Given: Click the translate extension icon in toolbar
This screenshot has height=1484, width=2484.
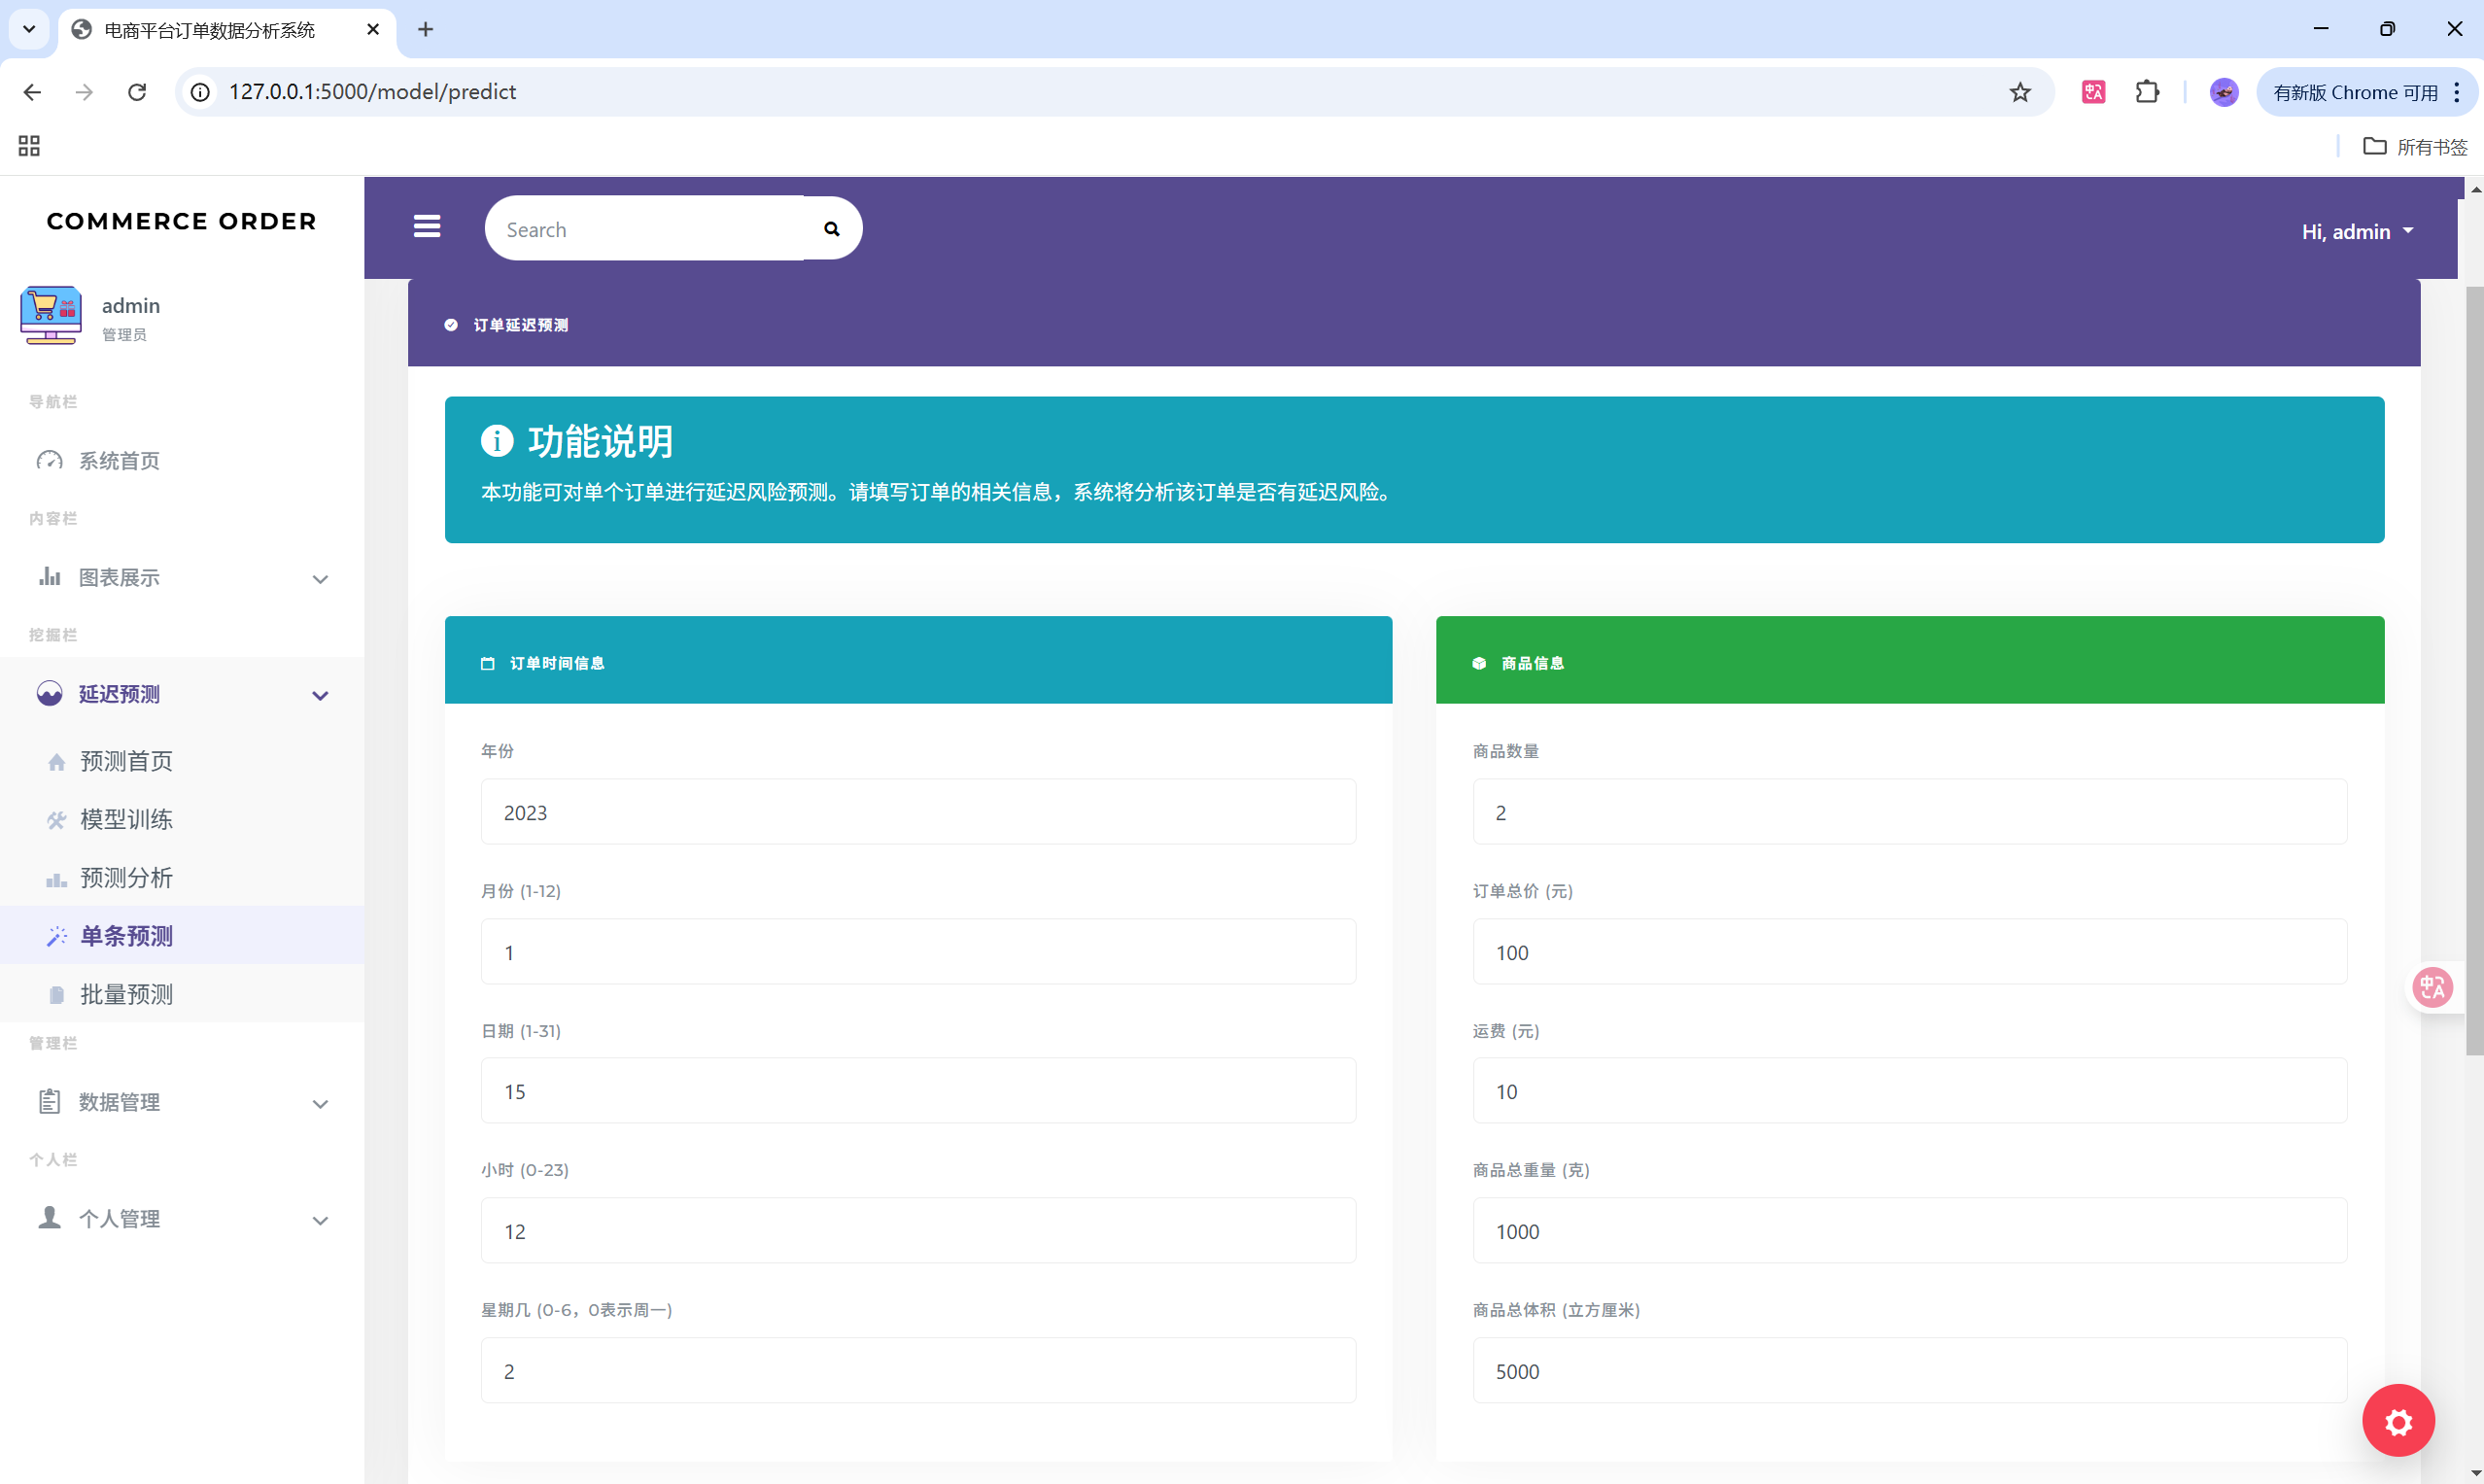Looking at the screenshot, I should coord(2093,92).
